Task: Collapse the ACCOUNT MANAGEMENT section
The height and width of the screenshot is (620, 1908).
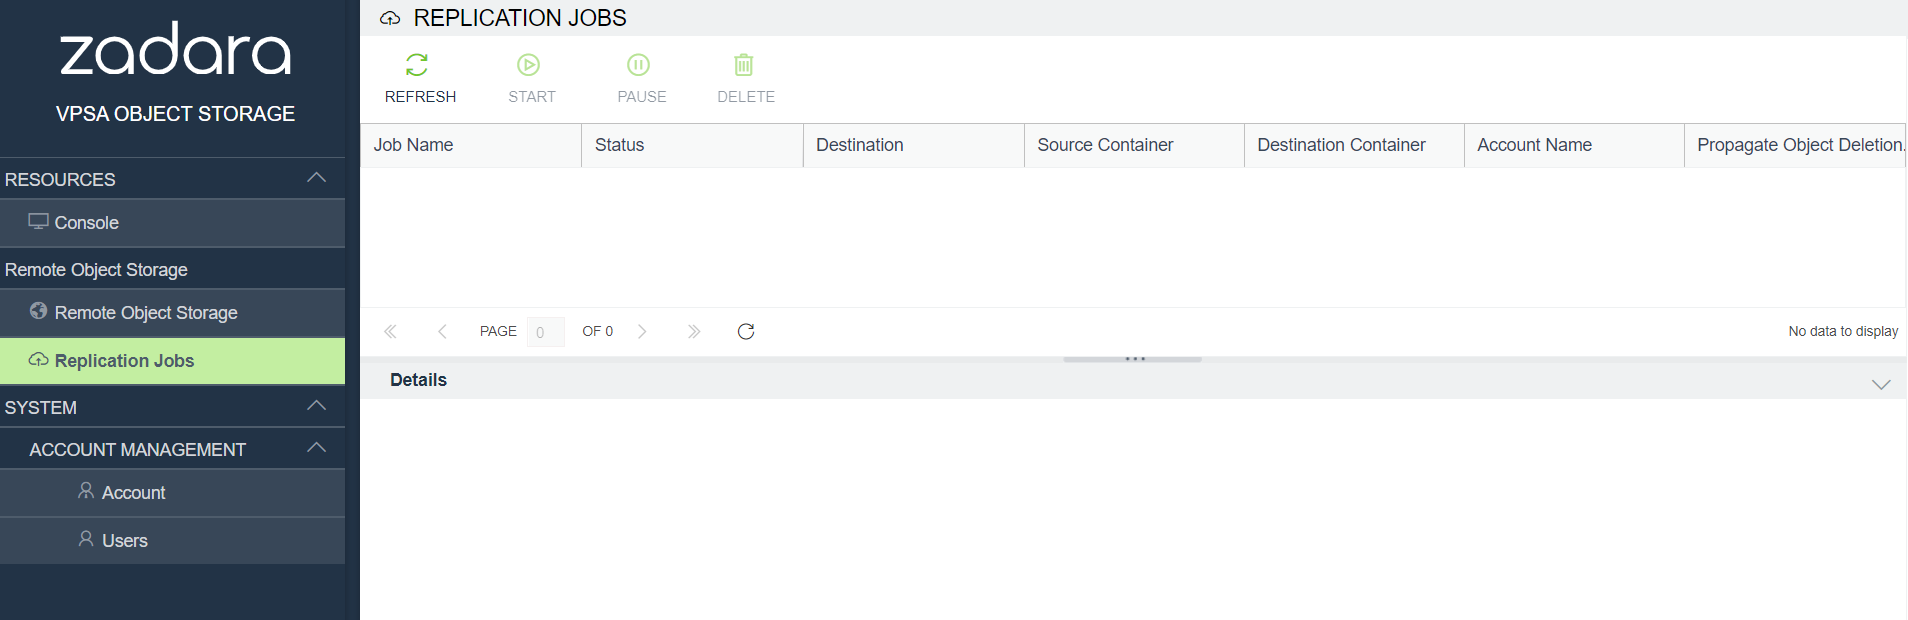Action: coord(317,448)
